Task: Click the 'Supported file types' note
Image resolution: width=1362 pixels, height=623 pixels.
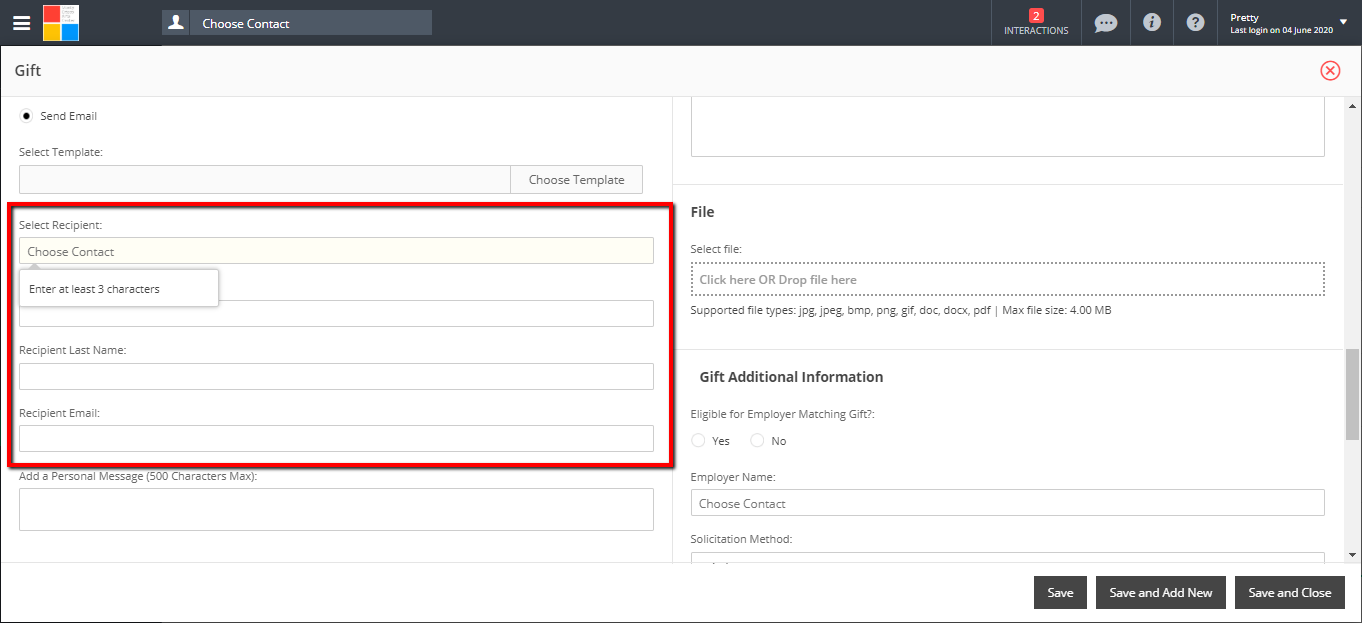Action: pyautogui.click(x=900, y=310)
